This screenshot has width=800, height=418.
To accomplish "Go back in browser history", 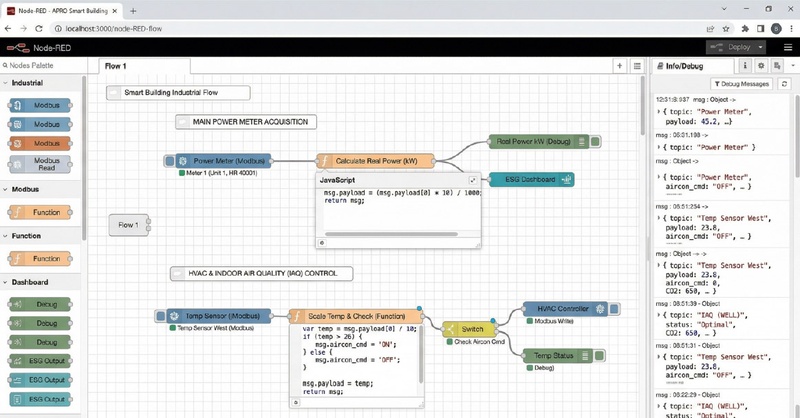I will click(8, 29).
